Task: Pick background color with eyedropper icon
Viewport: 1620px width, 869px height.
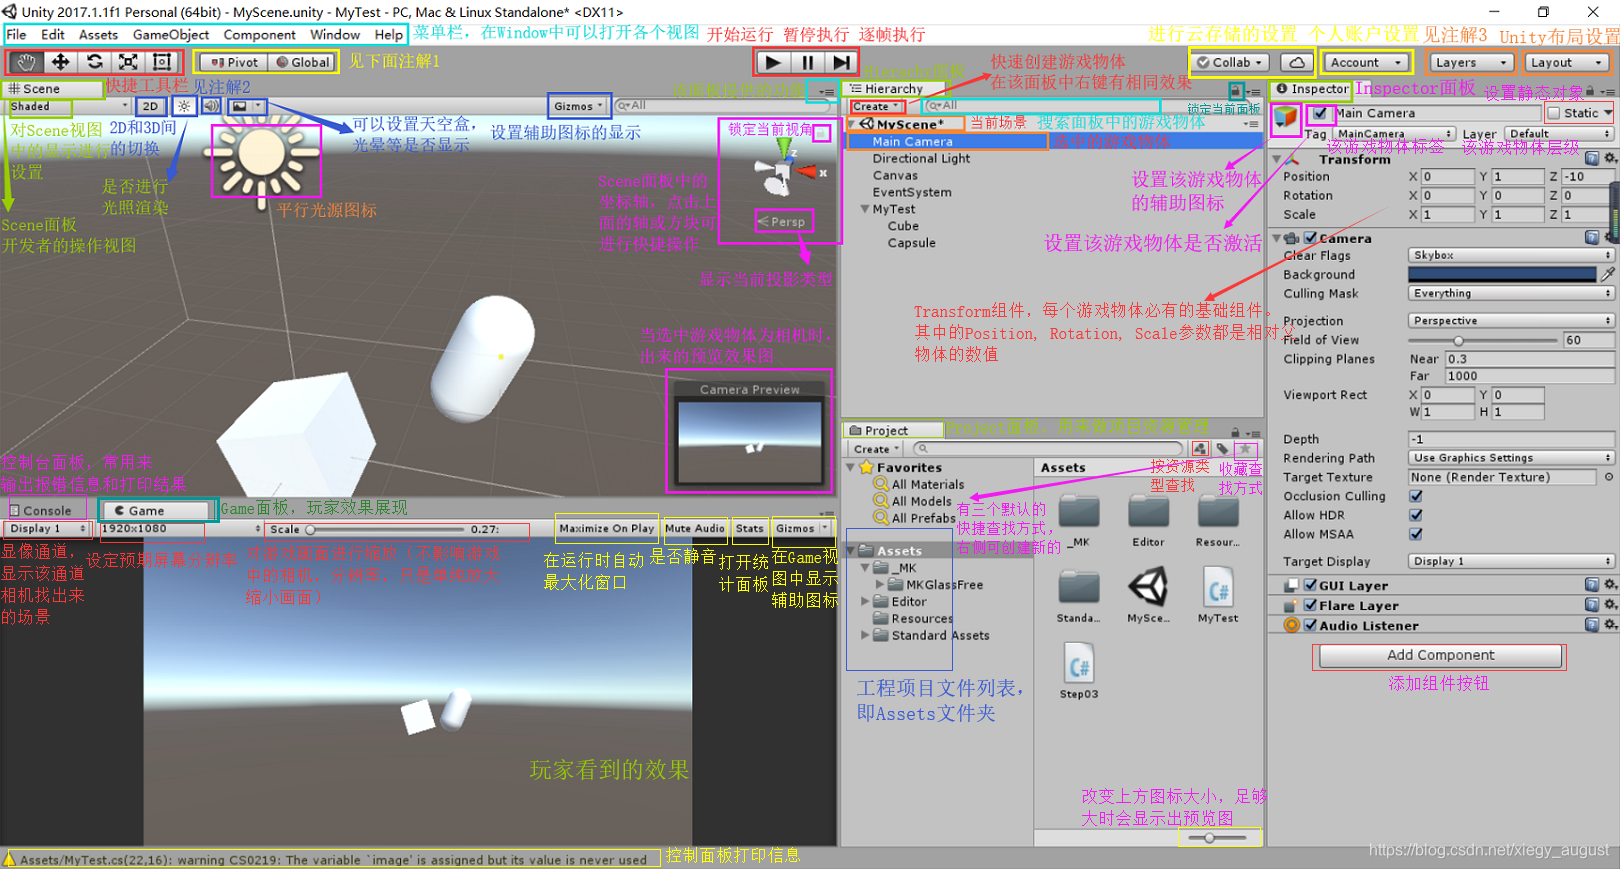Action: [x=1607, y=274]
